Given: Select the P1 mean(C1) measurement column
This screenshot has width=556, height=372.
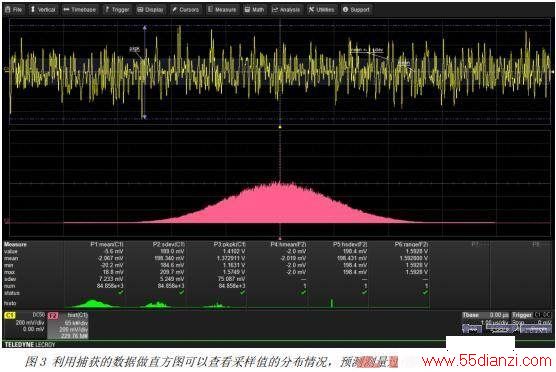Looking at the screenshot, I should [95, 275].
